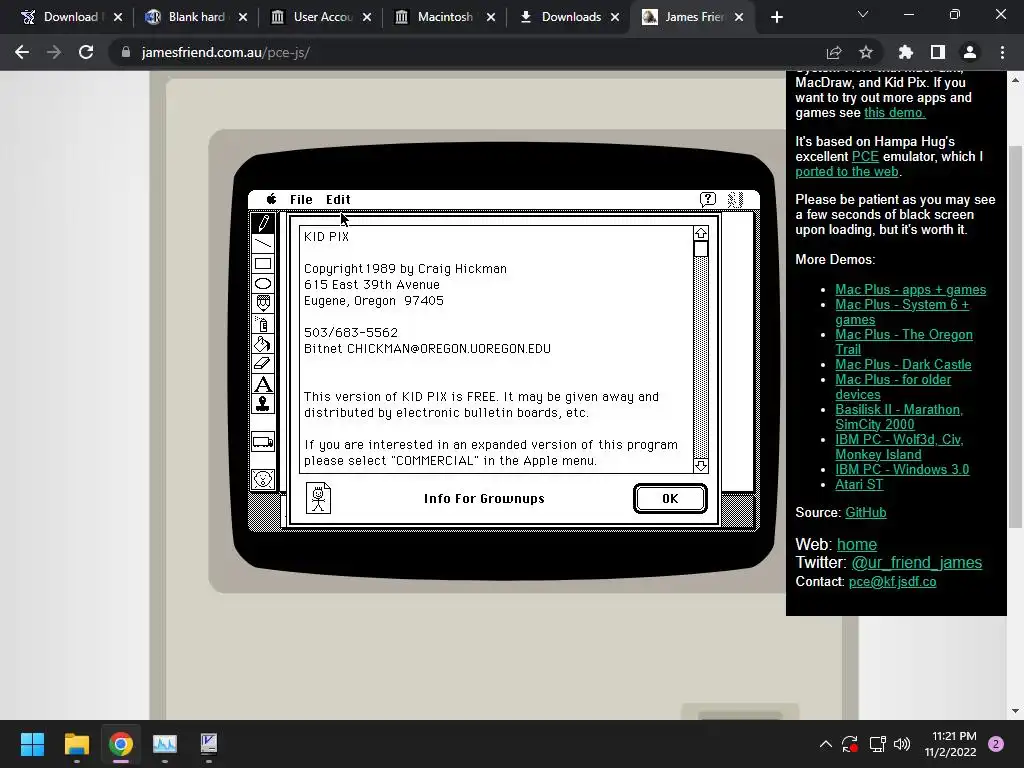Click the share this page icon

(x=834, y=52)
